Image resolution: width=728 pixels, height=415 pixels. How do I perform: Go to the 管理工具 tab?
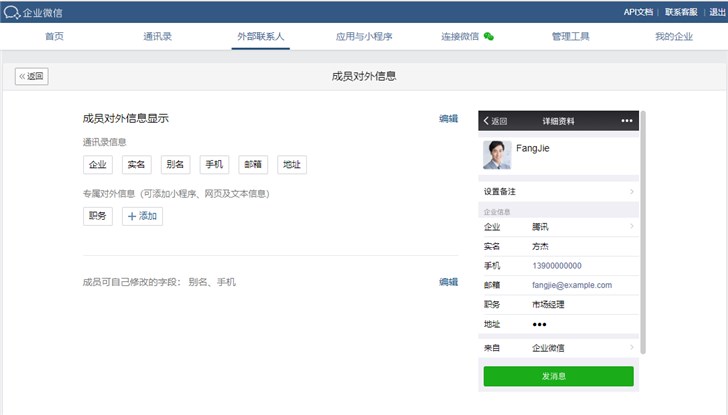(570, 36)
